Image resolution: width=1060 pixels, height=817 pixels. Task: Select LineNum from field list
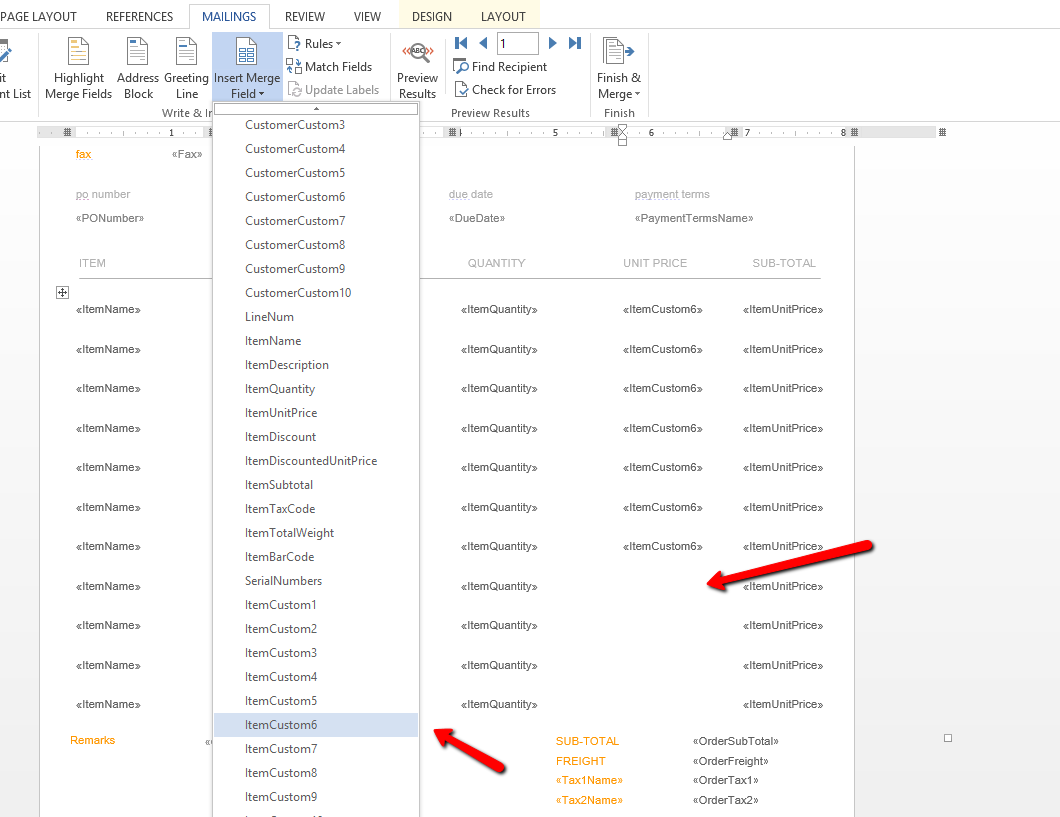(x=316, y=317)
